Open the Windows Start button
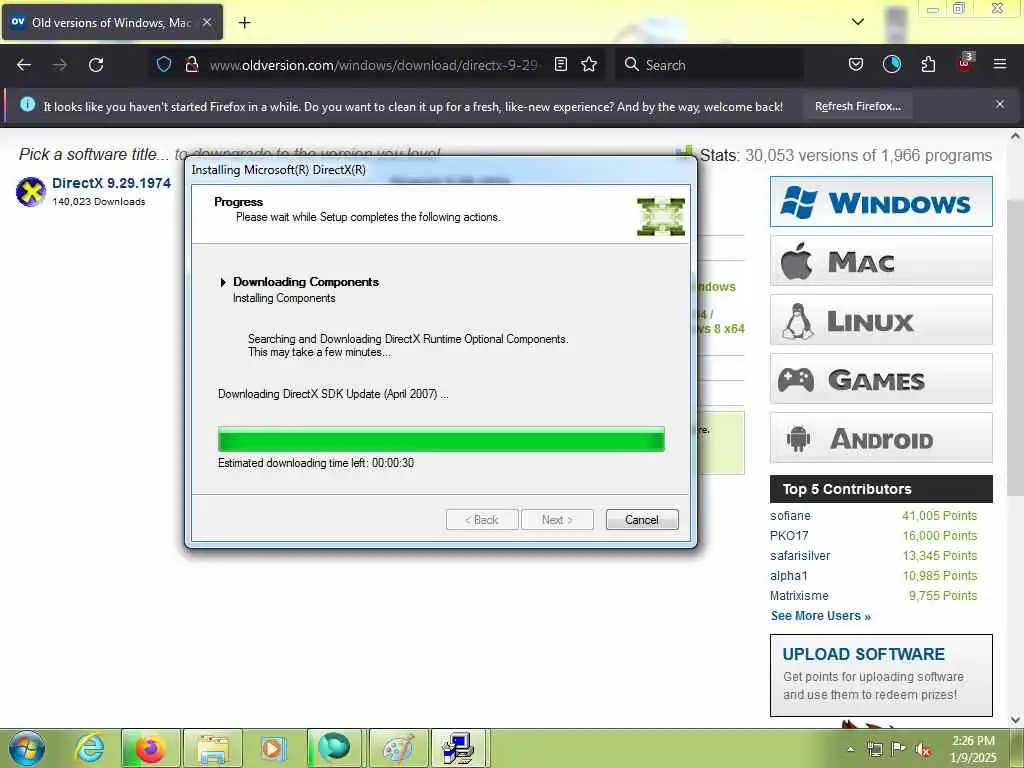This screenshot has height=768, width=1024. [x=27, y=748]
